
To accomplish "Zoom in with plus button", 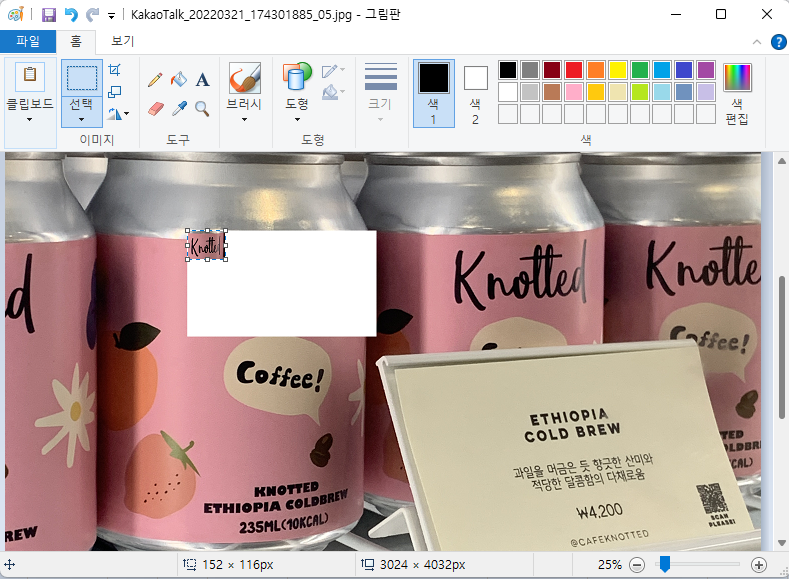I will [x=759, y=565].
